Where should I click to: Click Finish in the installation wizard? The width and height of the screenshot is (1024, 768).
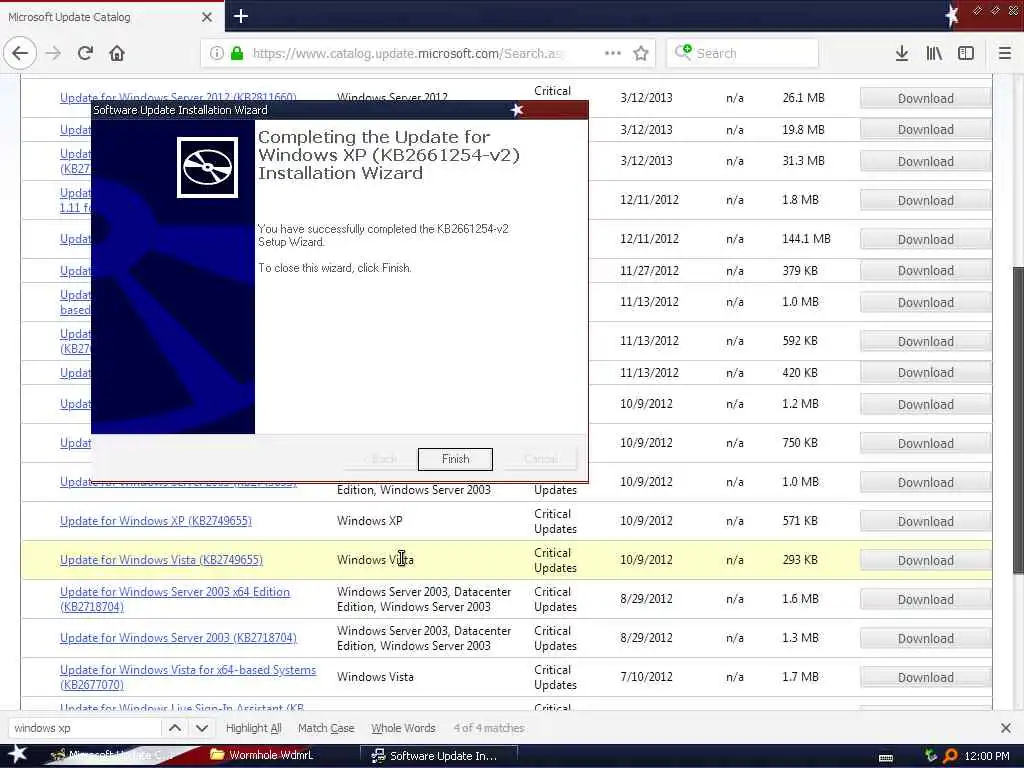pyautogui.click(x=455, y=459)
